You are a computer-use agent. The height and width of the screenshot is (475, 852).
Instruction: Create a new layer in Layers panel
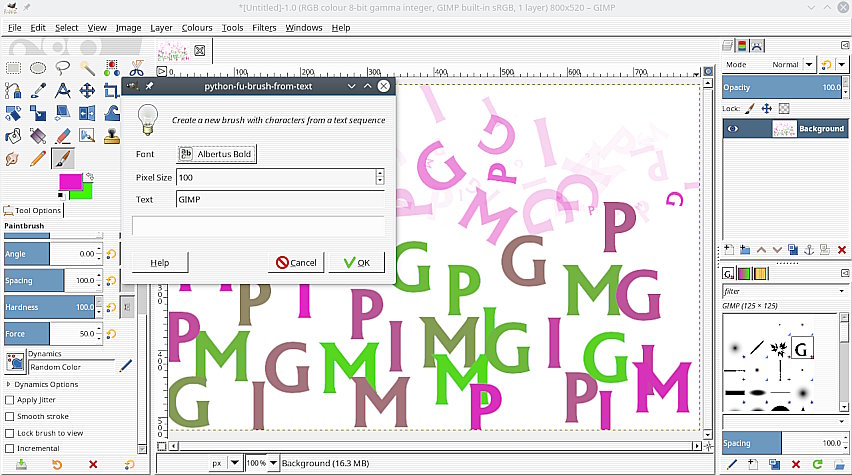pos(729,250)
